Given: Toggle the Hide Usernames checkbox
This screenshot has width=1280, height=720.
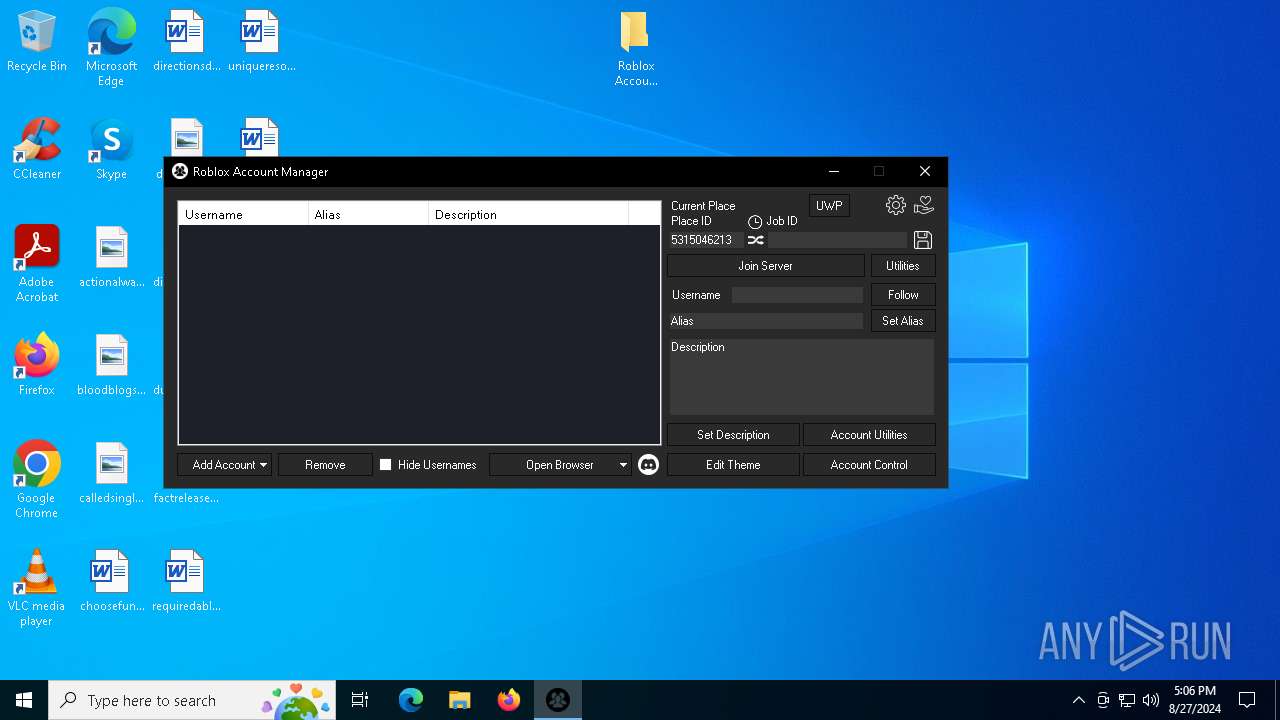Looking at the screenshot, I should tap(385, 465).
